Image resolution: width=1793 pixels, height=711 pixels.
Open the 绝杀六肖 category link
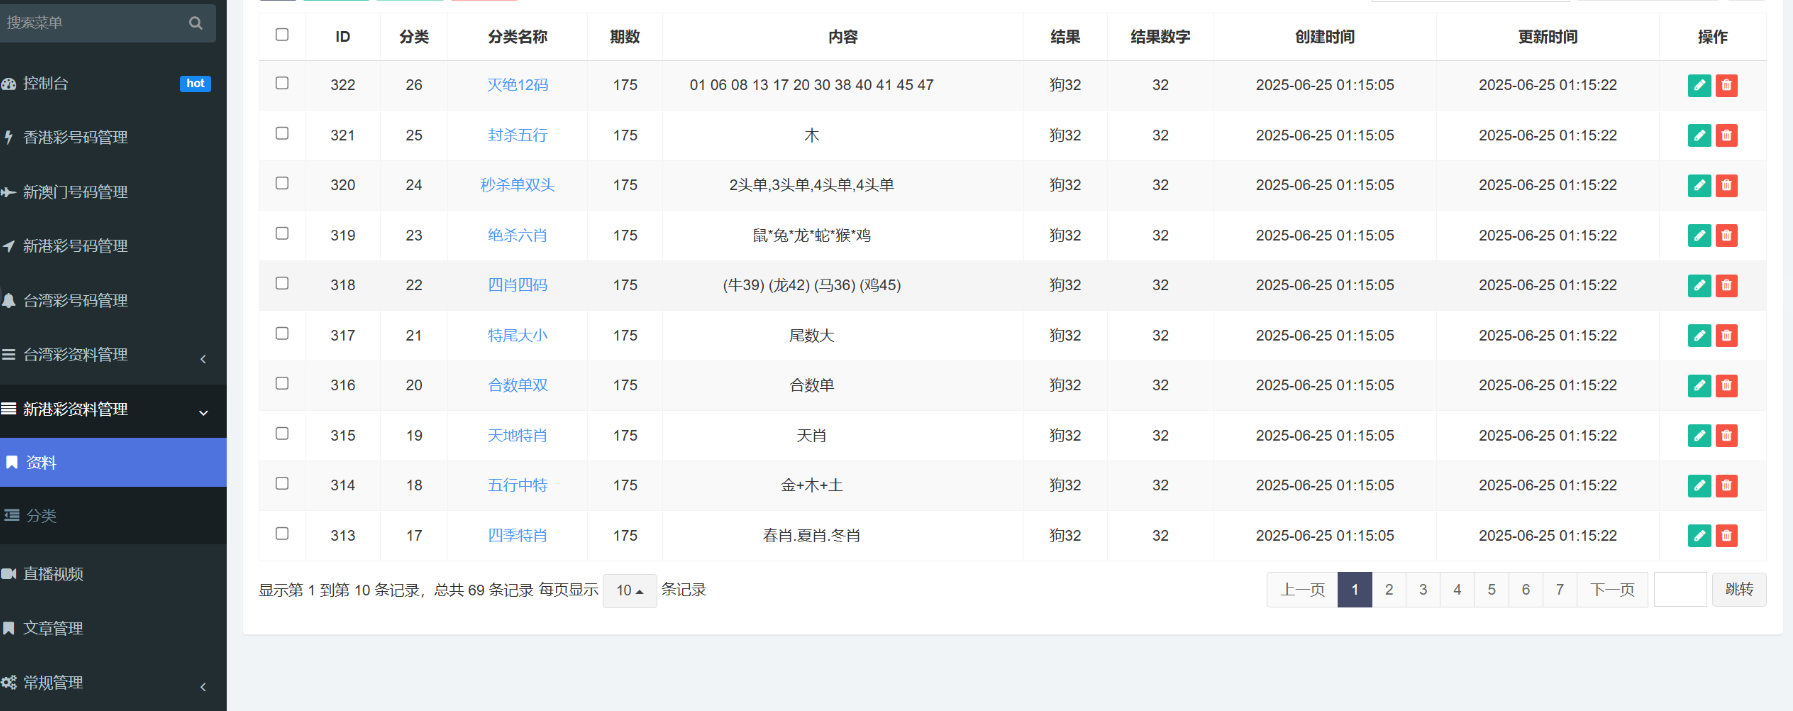(517, 235)
